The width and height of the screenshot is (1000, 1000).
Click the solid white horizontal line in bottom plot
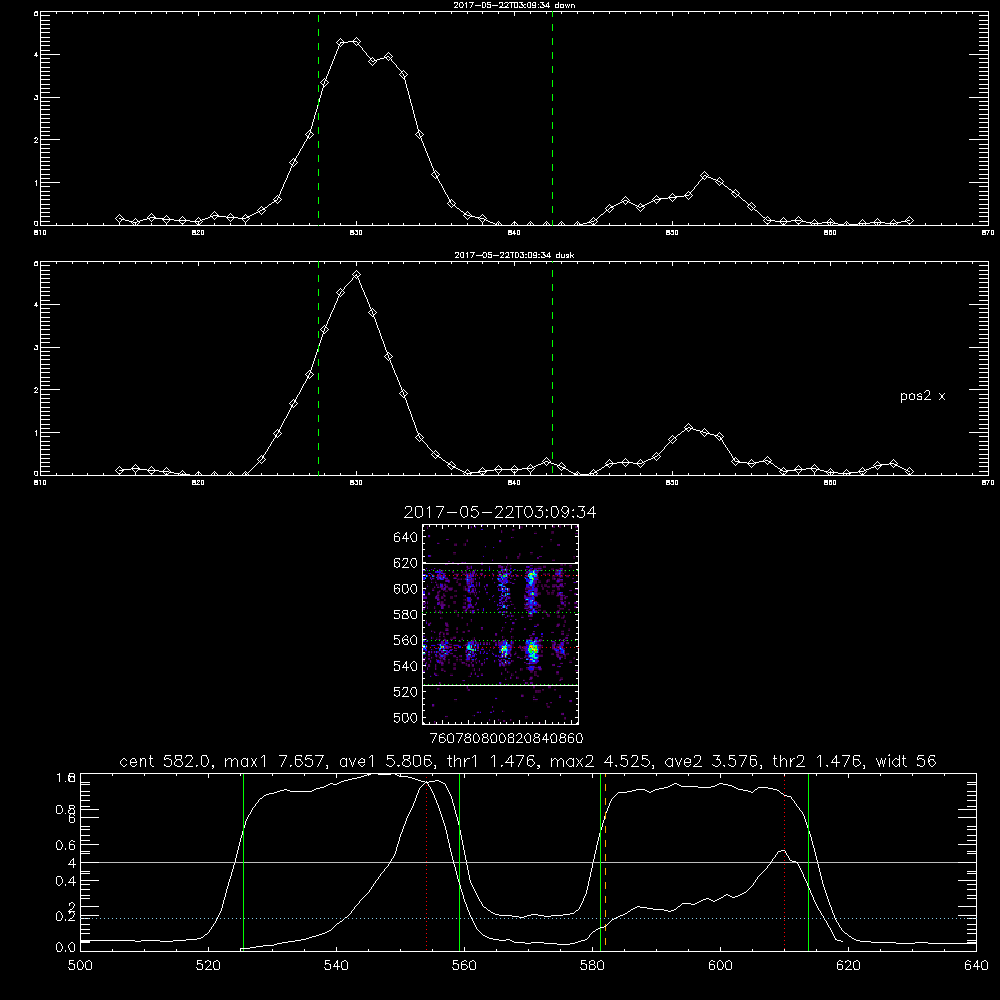pos(528,862)
